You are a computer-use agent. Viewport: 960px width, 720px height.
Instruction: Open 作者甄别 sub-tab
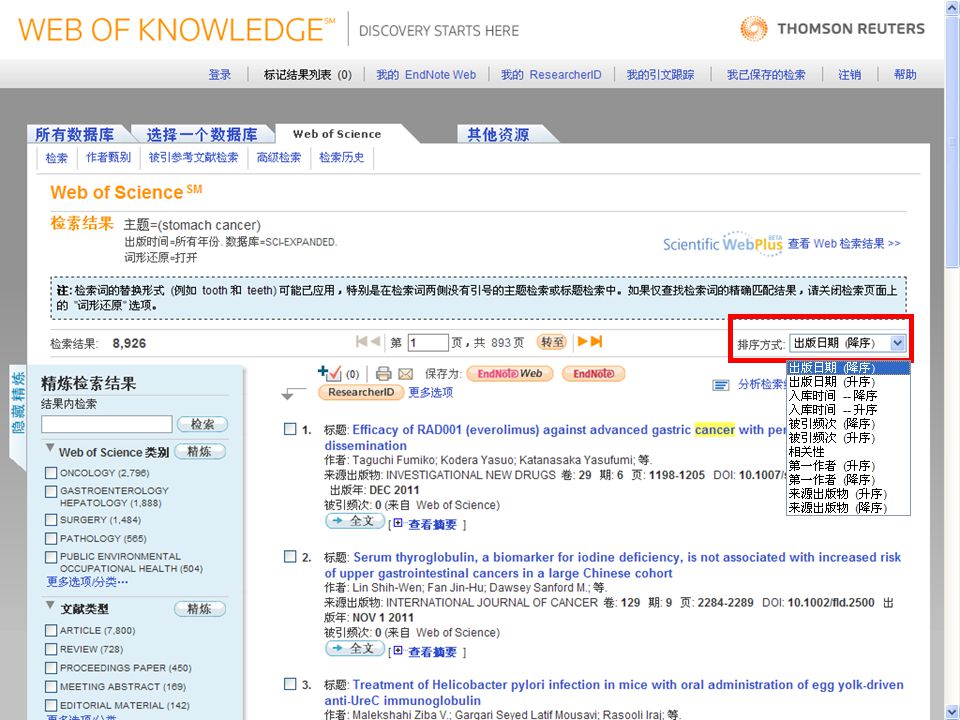108,157
